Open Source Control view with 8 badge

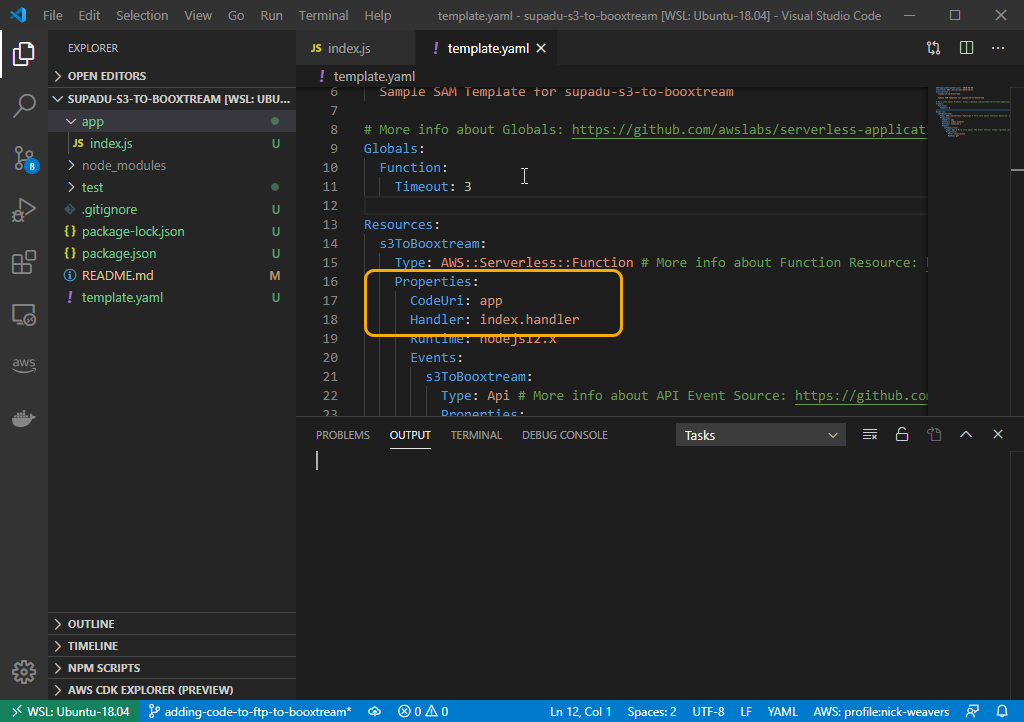coord(25,159)
